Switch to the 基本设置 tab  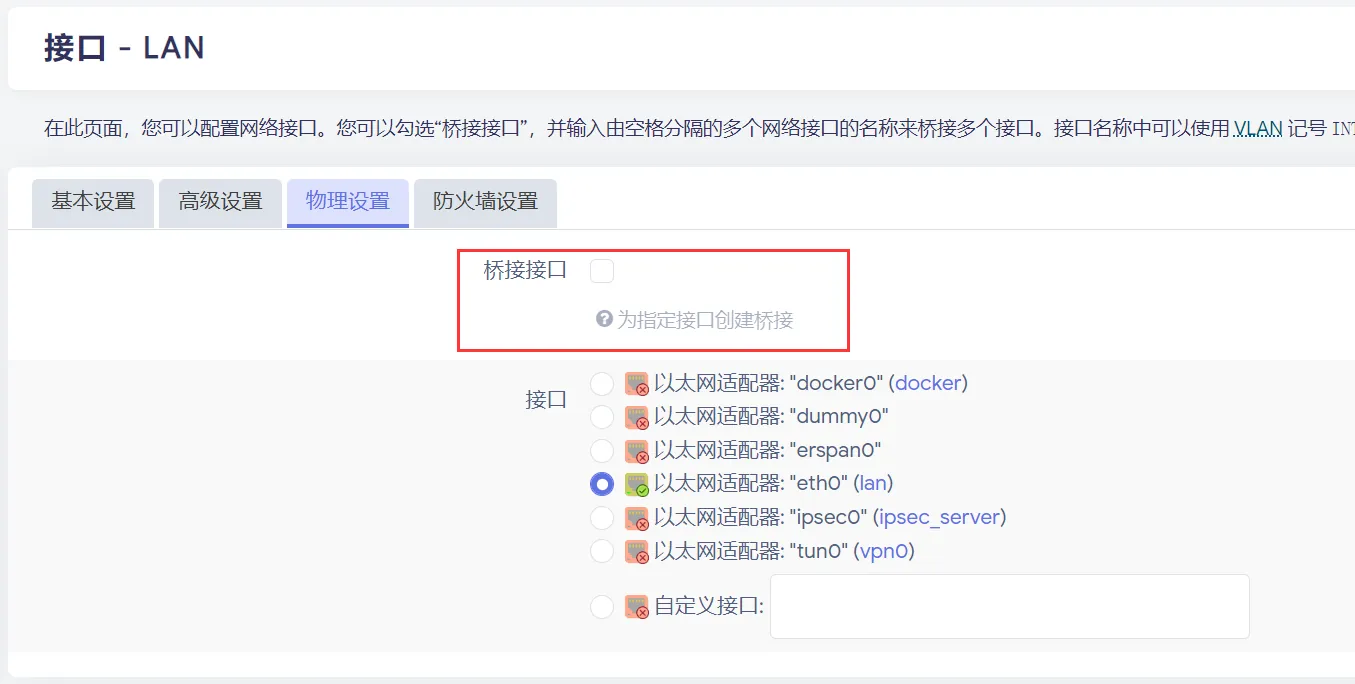click(x=93, y=202)
